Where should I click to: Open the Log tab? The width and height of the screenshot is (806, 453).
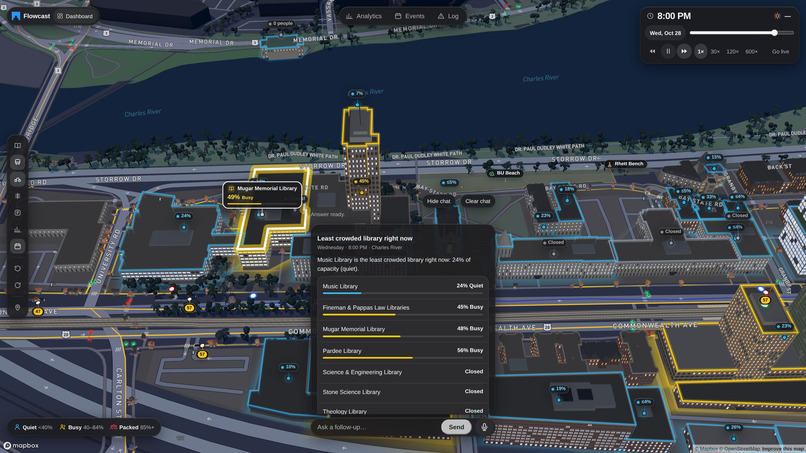coord(448,16)
